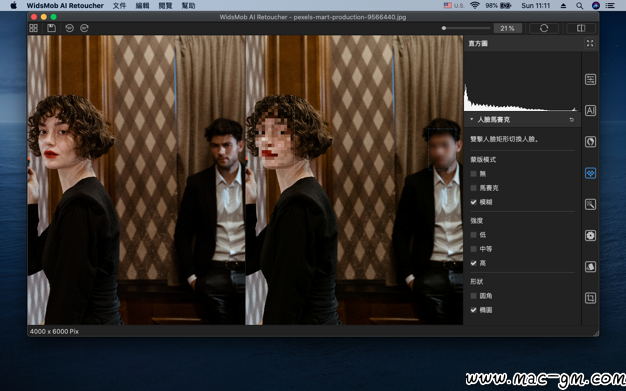Click the reset rotate button in toolbar
The height and width of the screenshot is (391, 626).
point(544,28)
